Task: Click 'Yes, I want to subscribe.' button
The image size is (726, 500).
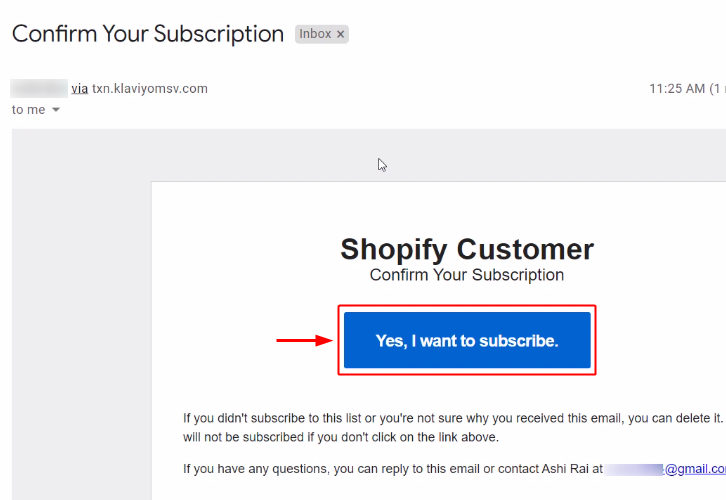Action: click(x=467, y=340)
